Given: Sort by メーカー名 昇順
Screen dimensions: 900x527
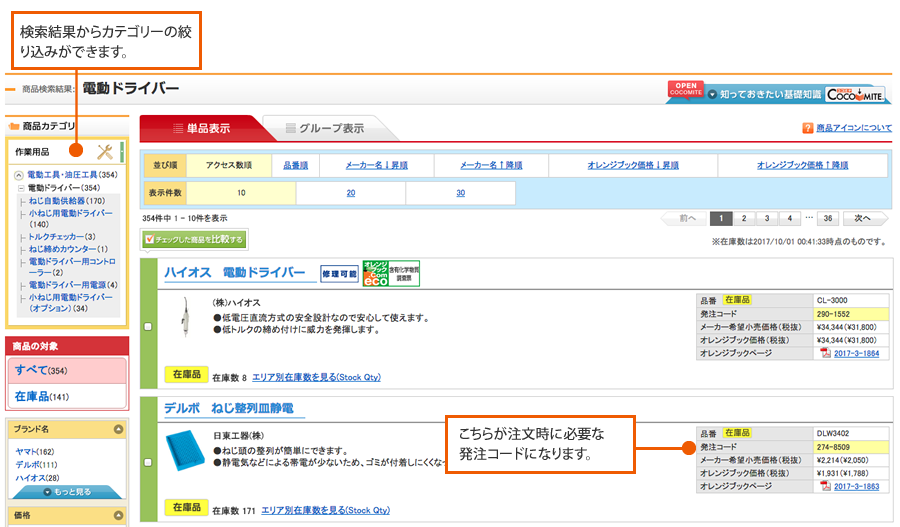Looking at the screenshot, I should [377, 165].
